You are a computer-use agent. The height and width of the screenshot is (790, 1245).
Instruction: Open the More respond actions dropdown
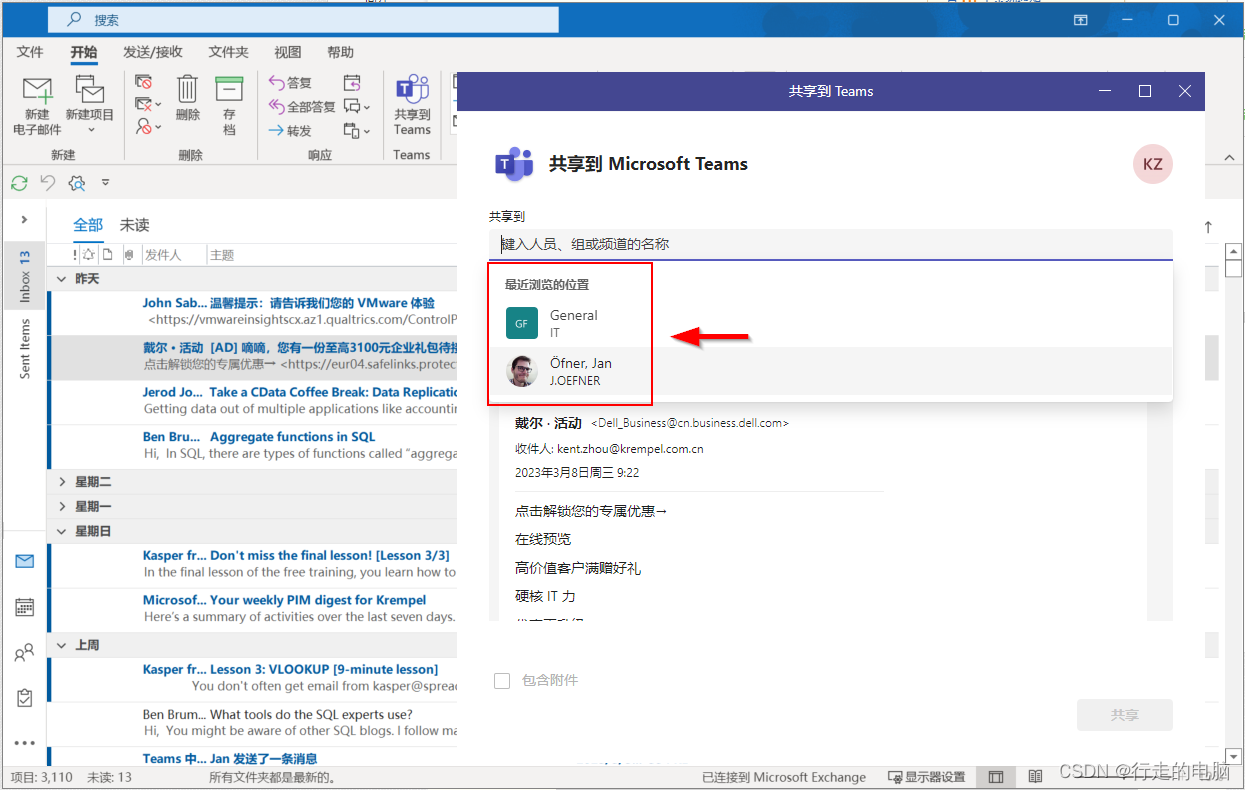[x=356, y=130]
